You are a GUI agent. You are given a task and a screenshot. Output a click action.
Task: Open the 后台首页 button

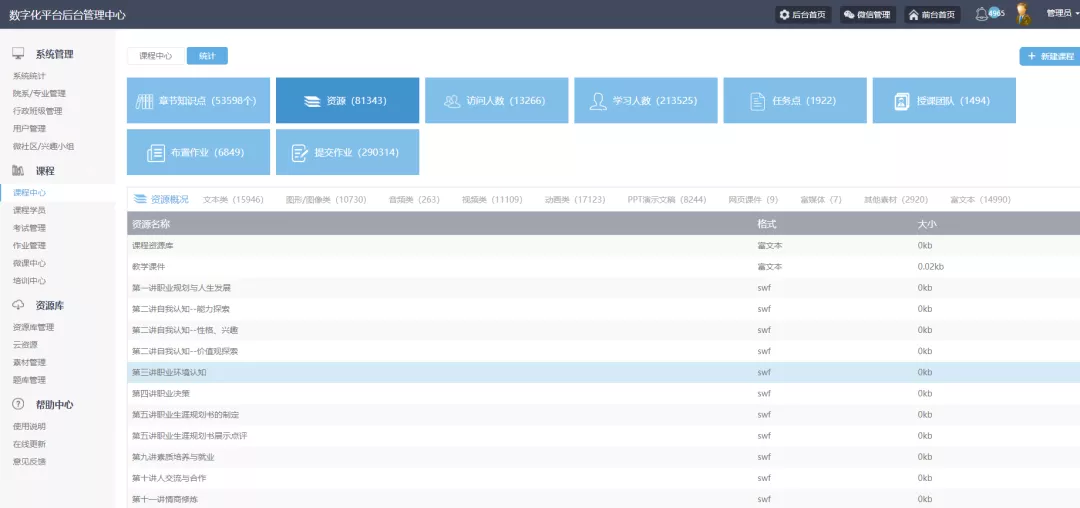tap(804, 14)
